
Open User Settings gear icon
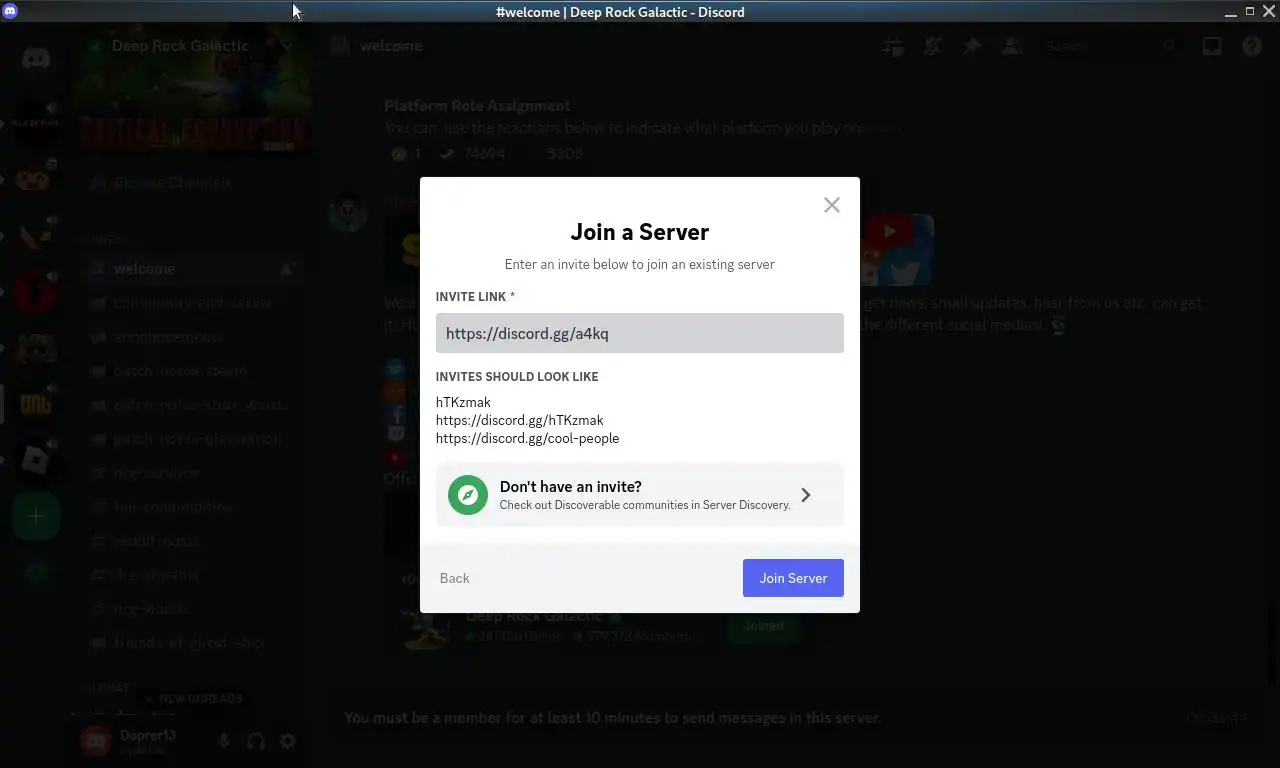pos(288,741)
